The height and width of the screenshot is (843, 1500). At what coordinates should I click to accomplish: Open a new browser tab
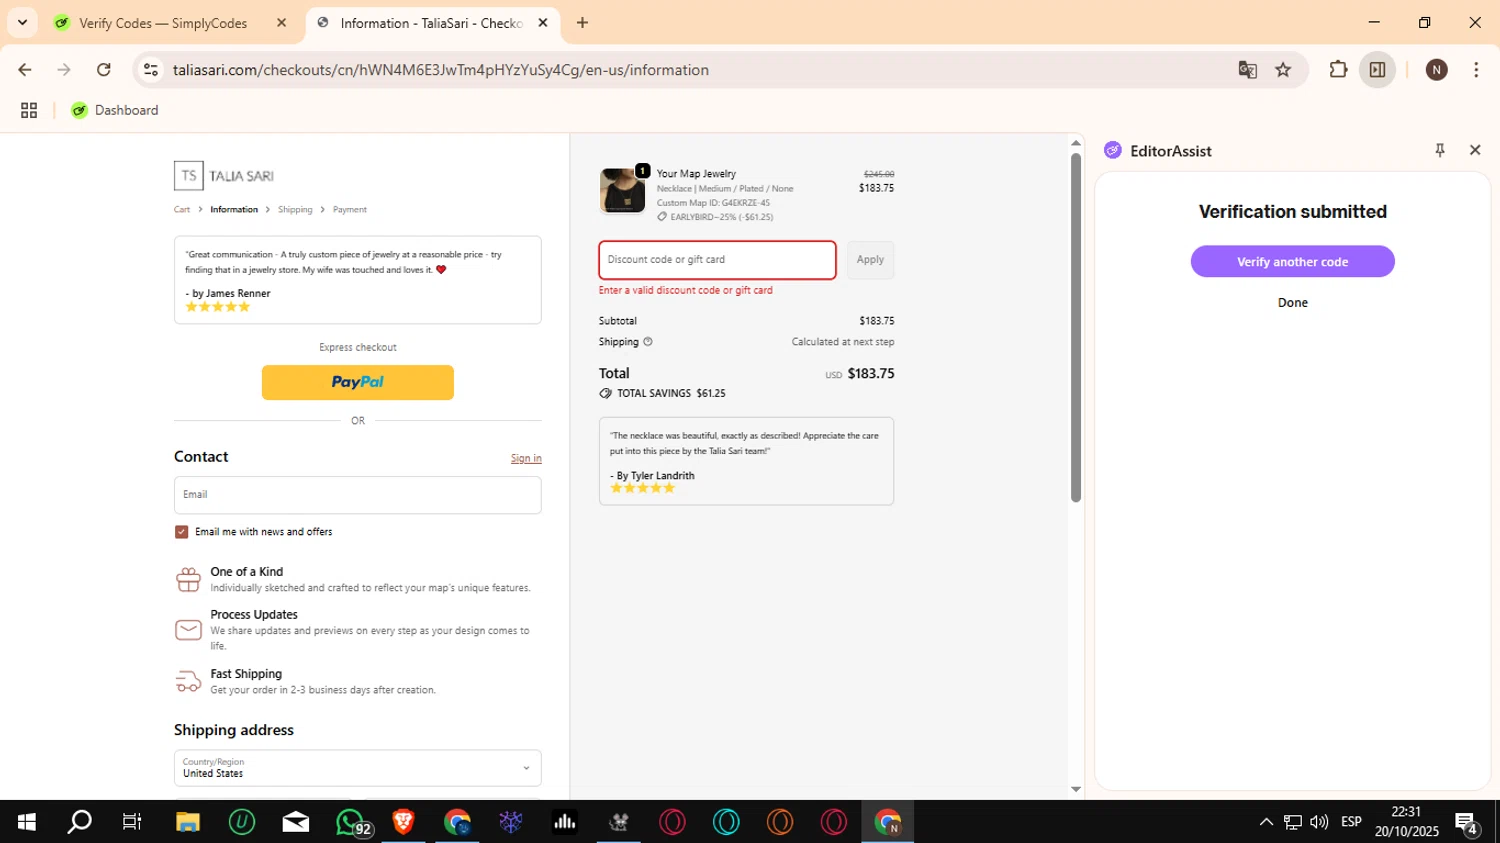click(x=583, y=23)
